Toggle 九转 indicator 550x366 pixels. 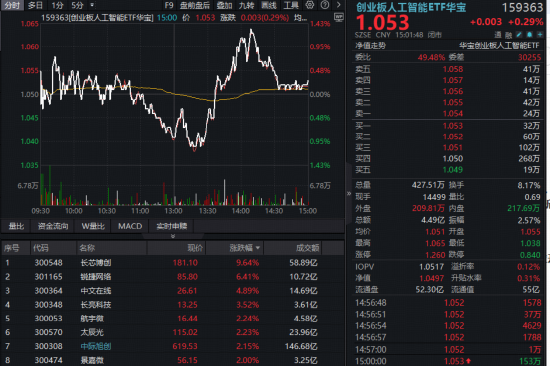(x=246, y=5)
